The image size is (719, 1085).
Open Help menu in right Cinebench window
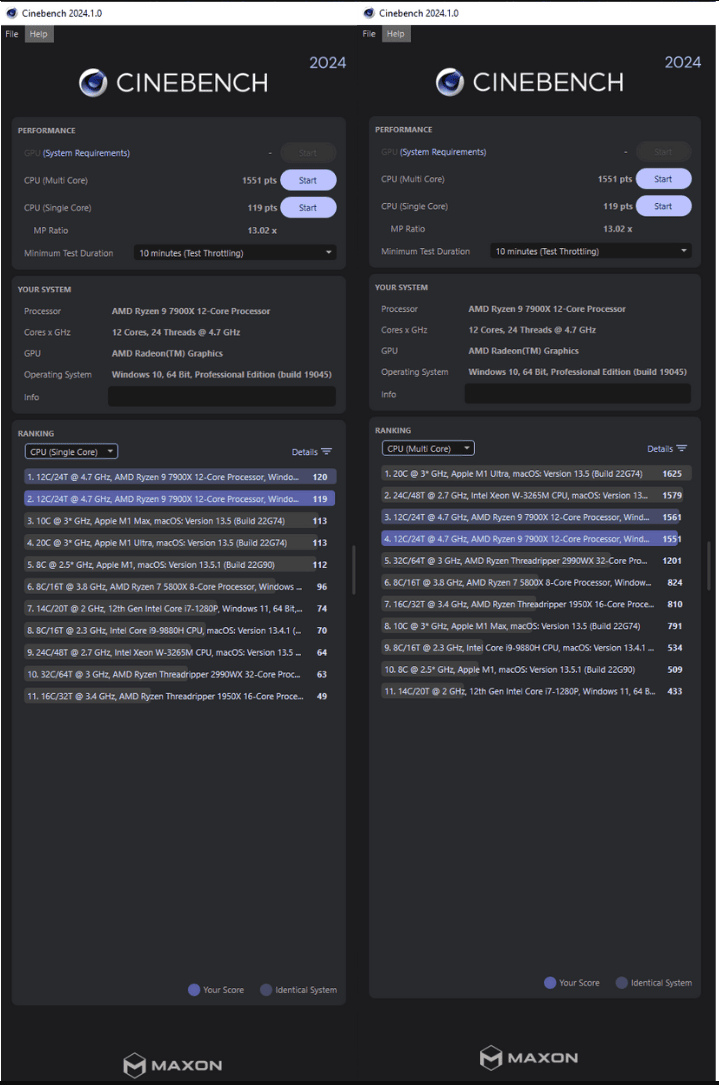tap(396, 34)
